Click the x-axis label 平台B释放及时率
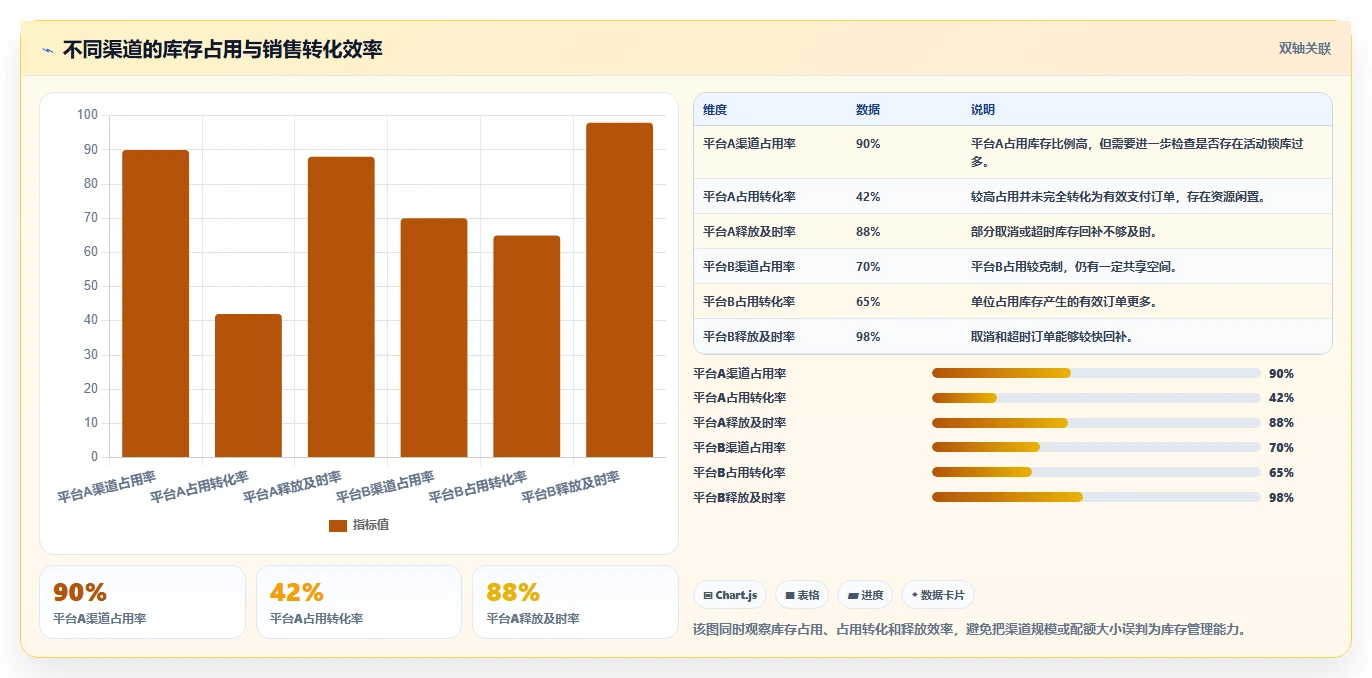1372x678 pixels. point(571,486)
